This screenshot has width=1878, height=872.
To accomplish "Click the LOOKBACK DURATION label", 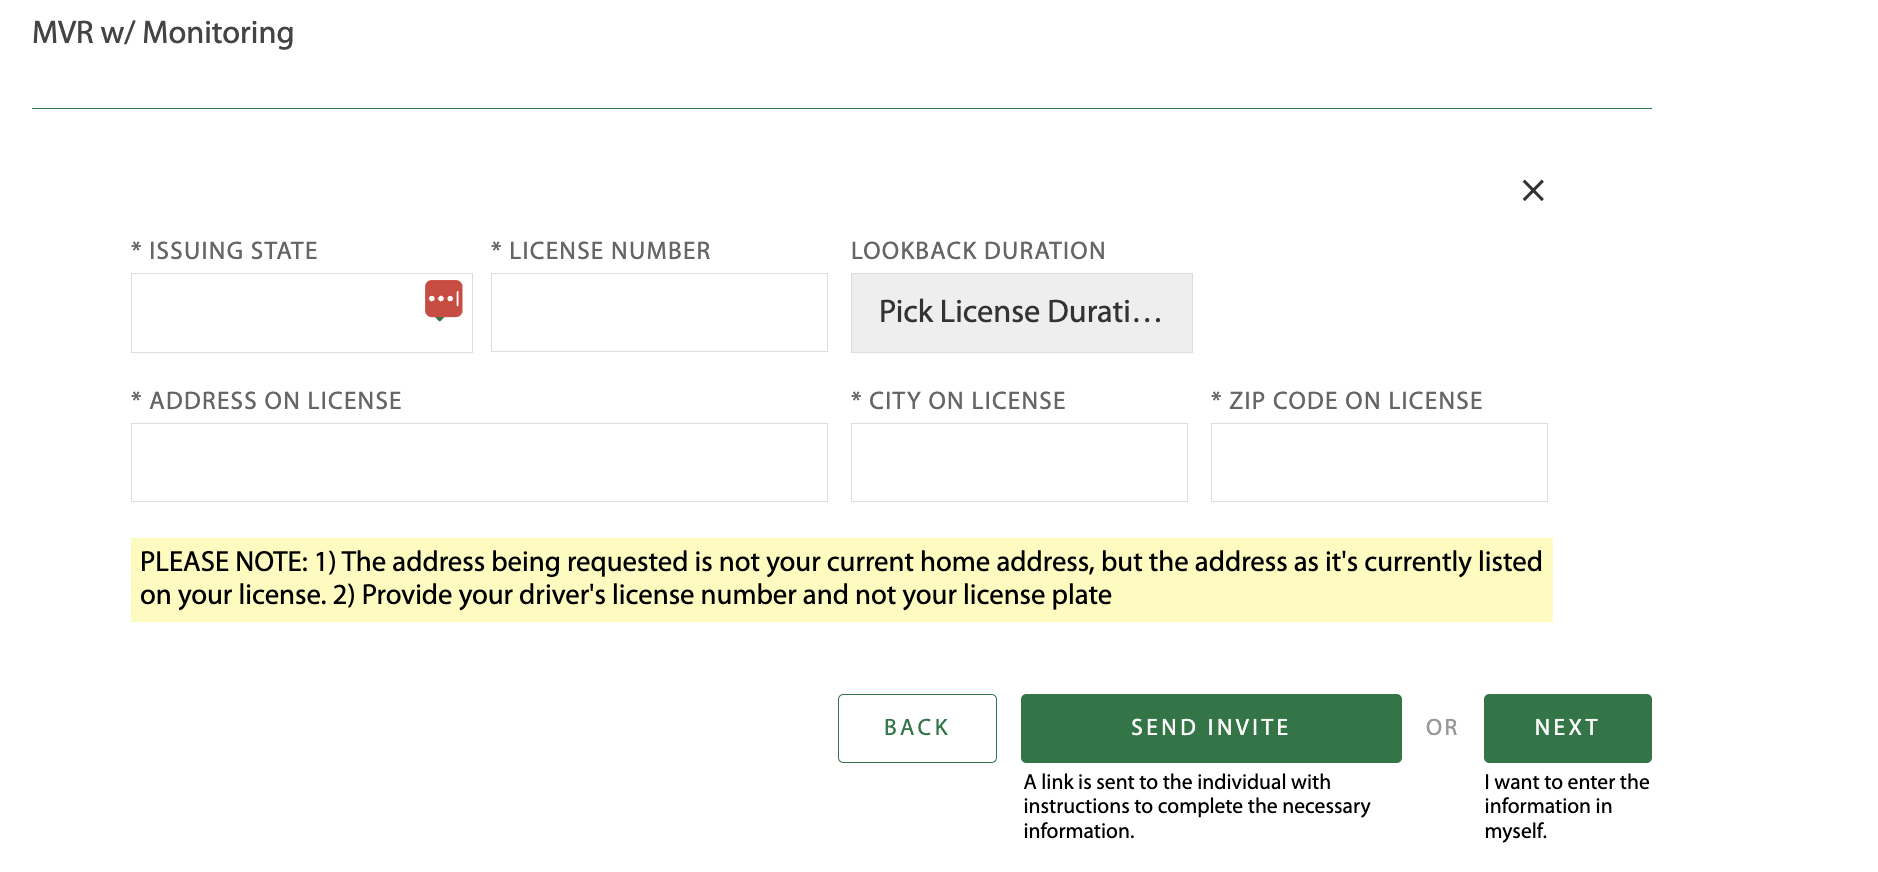I will coord(978,251).
